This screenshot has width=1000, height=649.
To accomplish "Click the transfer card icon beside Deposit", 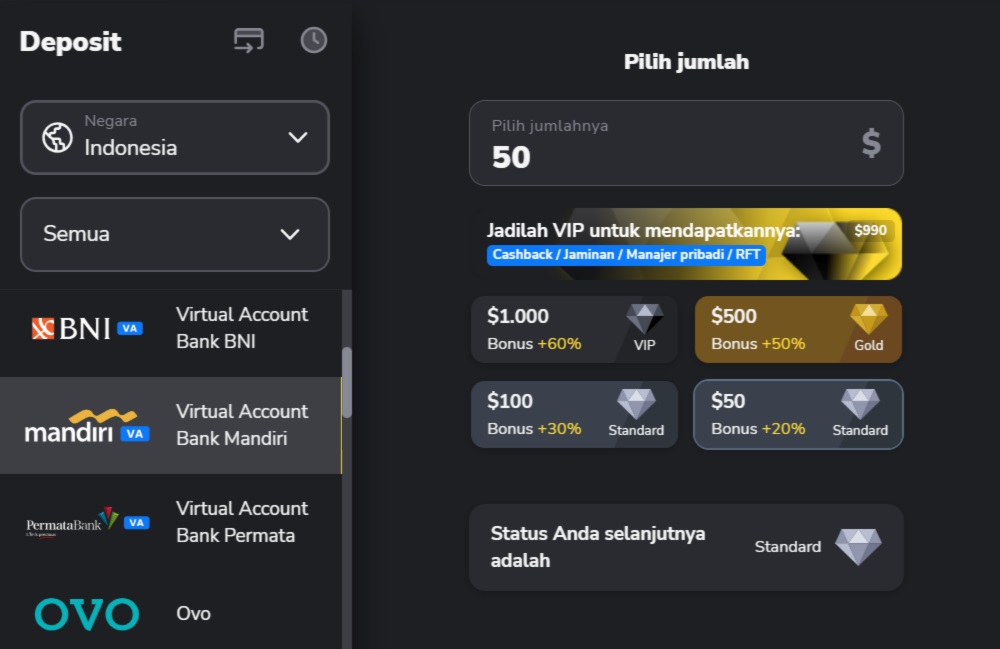I will coord(249,40).
